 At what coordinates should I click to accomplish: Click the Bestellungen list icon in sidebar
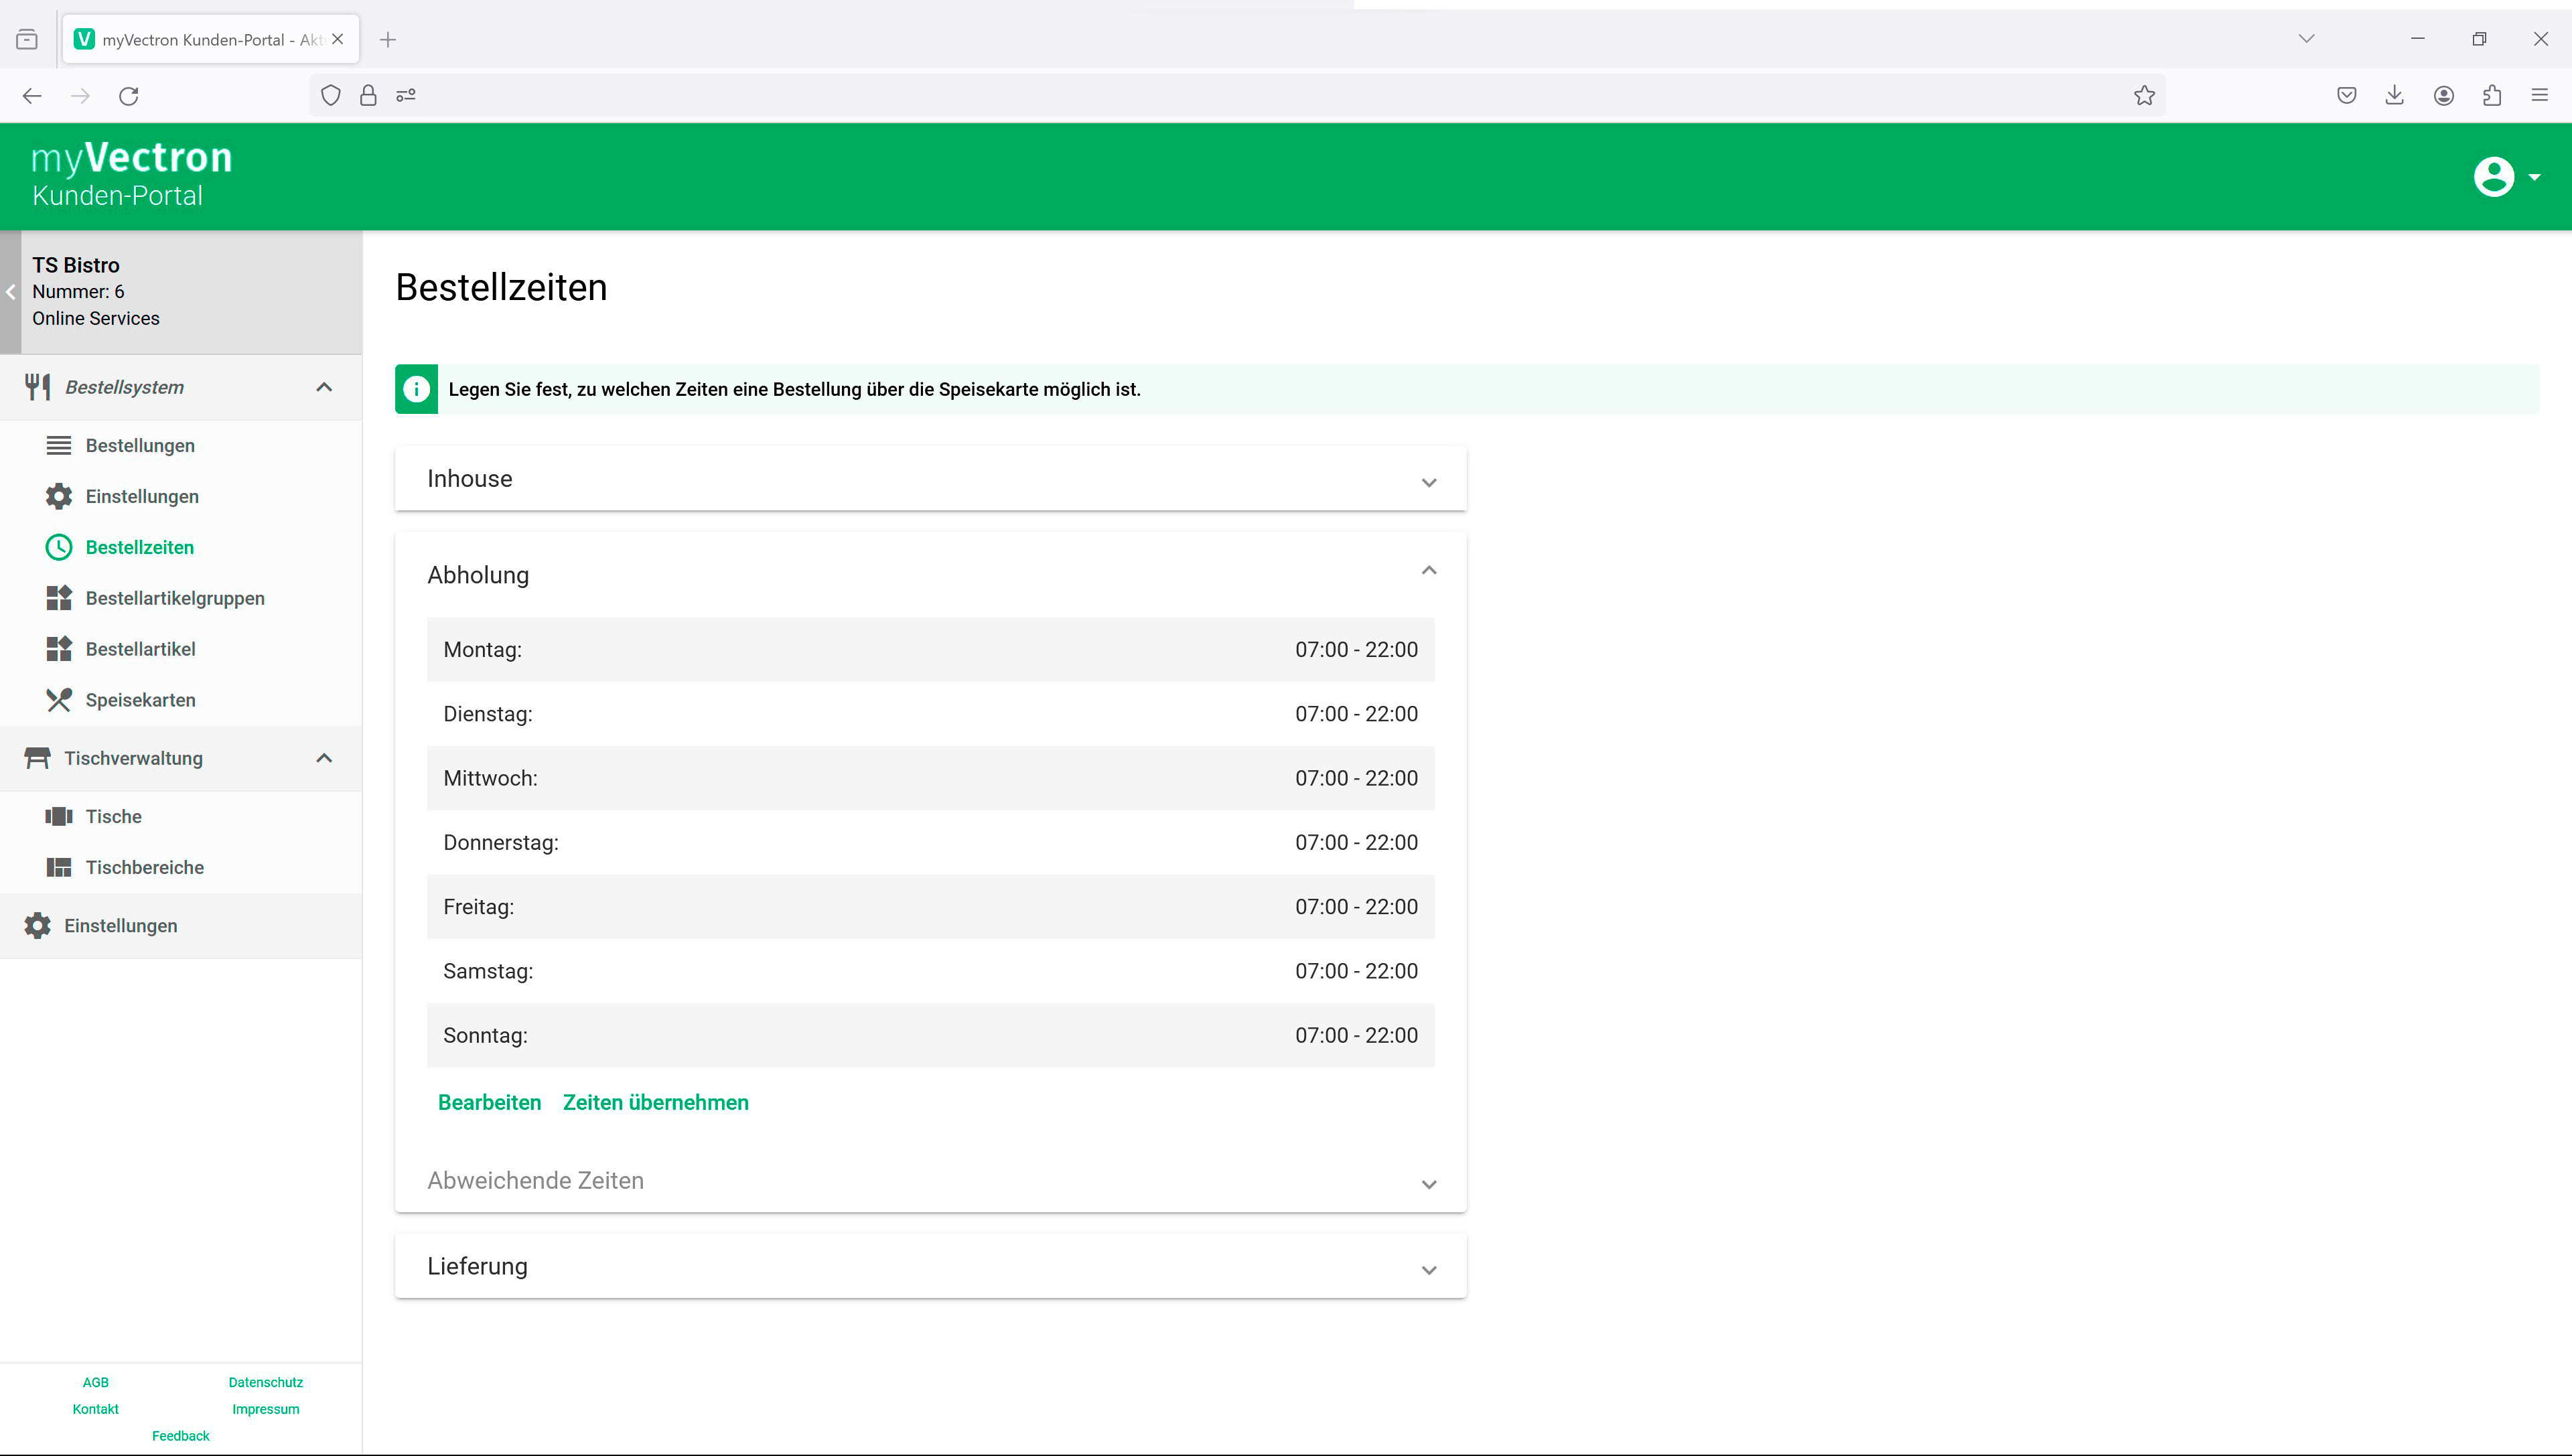[59, 445]
